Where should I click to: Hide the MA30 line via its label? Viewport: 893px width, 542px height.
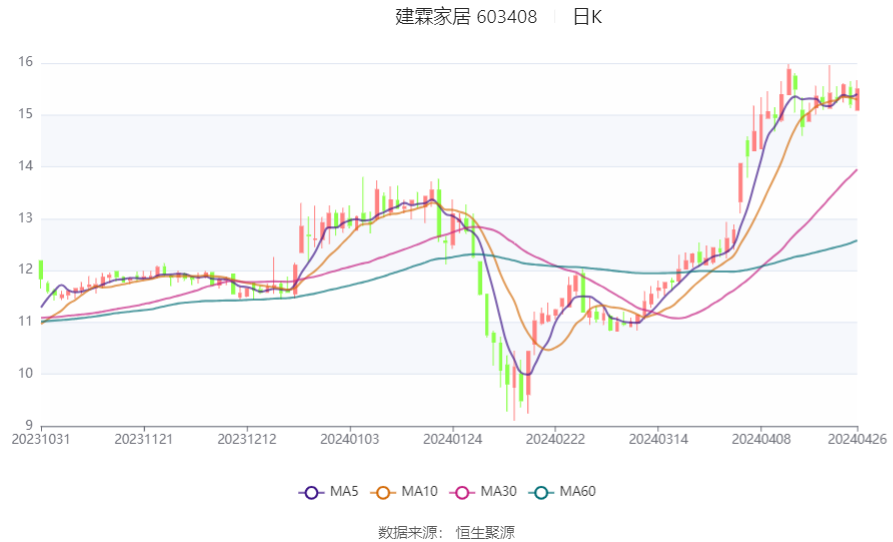click(x=498, y=491)
